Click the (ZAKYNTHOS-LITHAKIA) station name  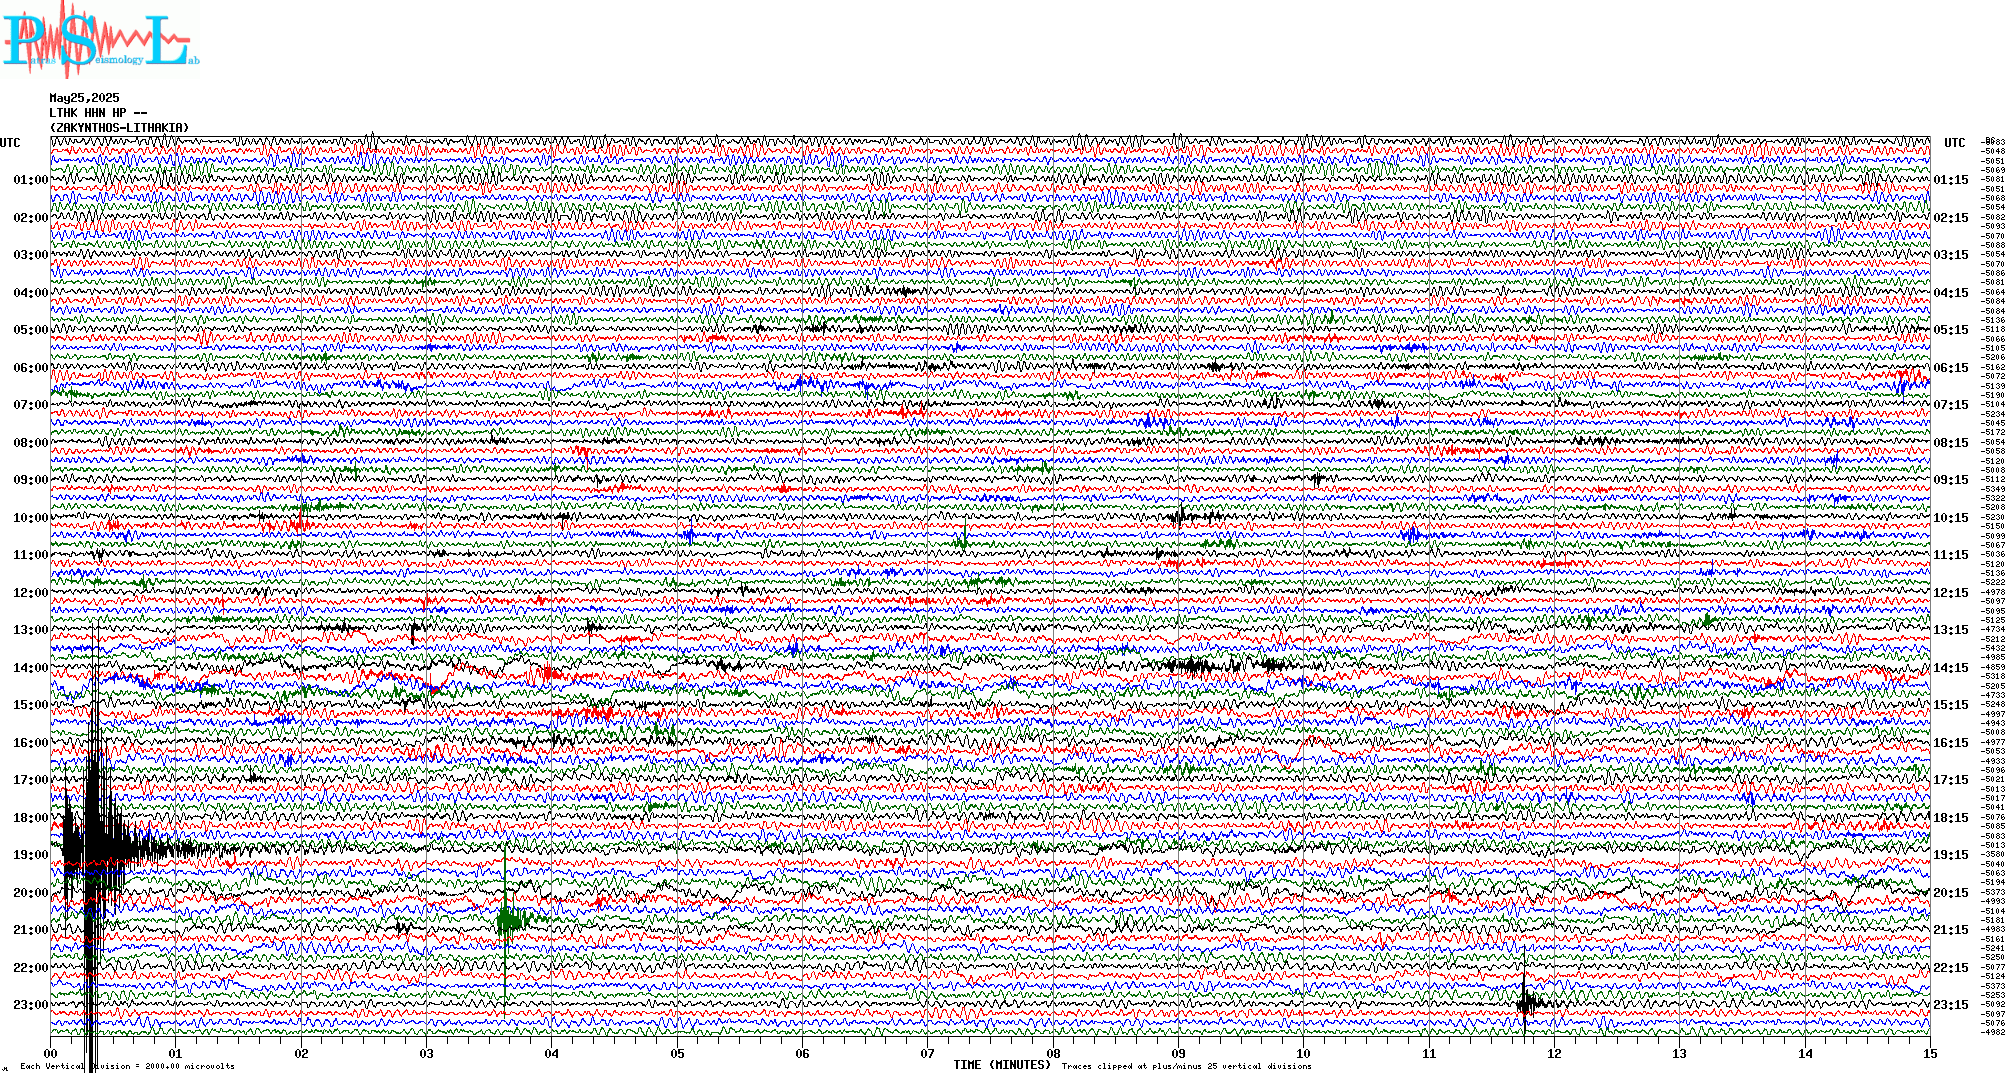tap(119, 128)
